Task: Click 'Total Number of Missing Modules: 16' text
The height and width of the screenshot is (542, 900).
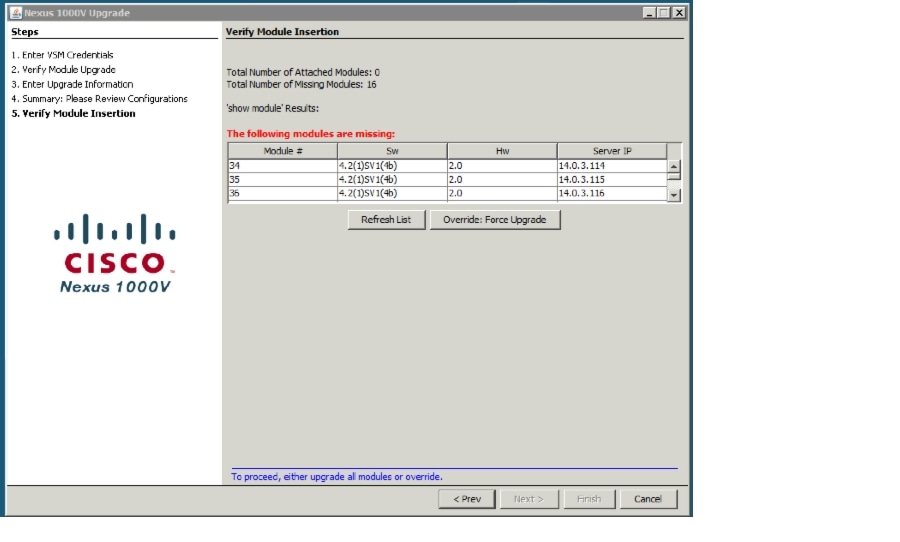Action: [x=301, y=84]
